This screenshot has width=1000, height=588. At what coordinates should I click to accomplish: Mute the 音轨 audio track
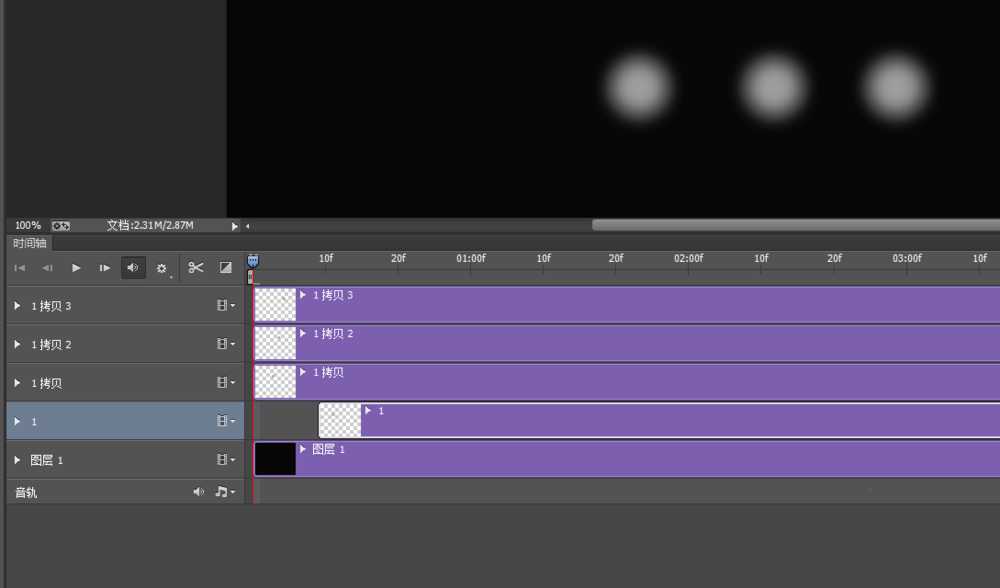tap(198, 492)
